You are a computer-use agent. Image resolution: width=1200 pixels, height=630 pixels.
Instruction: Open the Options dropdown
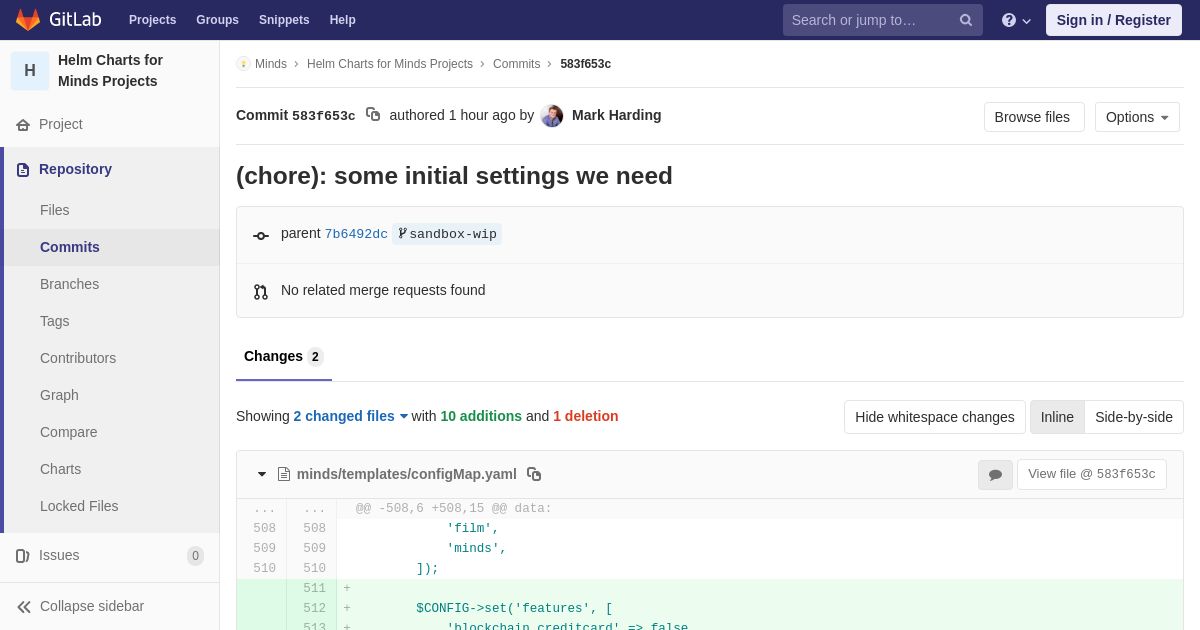pos(1137,117)
